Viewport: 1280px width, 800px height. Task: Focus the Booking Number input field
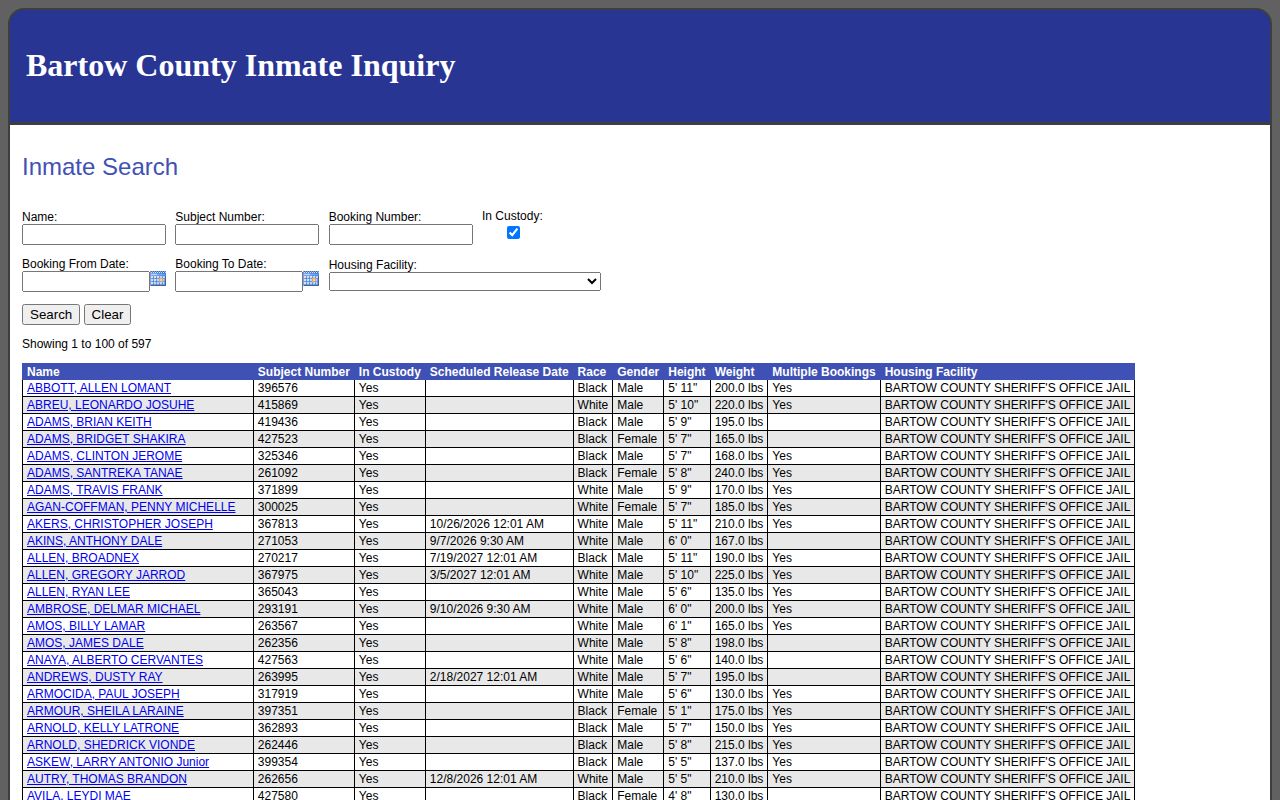point(401,234)
